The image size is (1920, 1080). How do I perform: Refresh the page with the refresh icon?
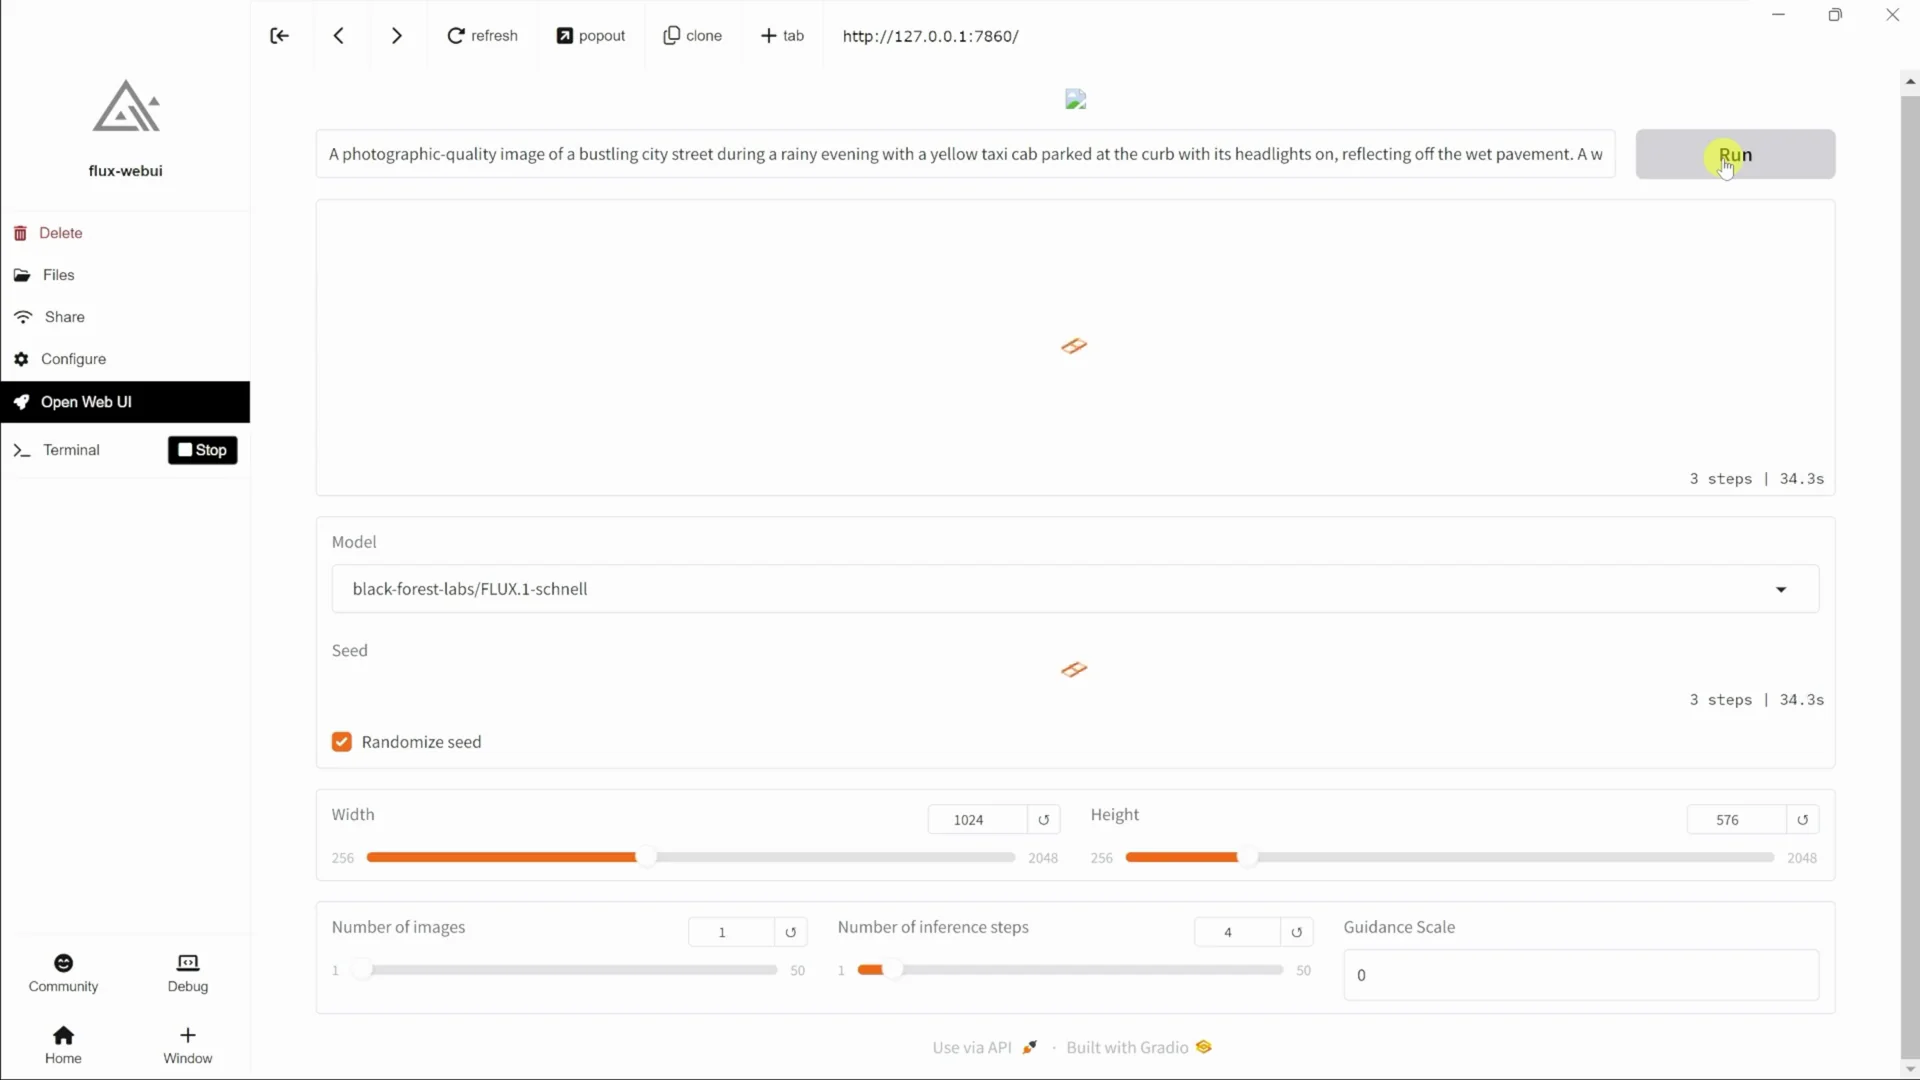pyautogui.click(x=457, y=35)
